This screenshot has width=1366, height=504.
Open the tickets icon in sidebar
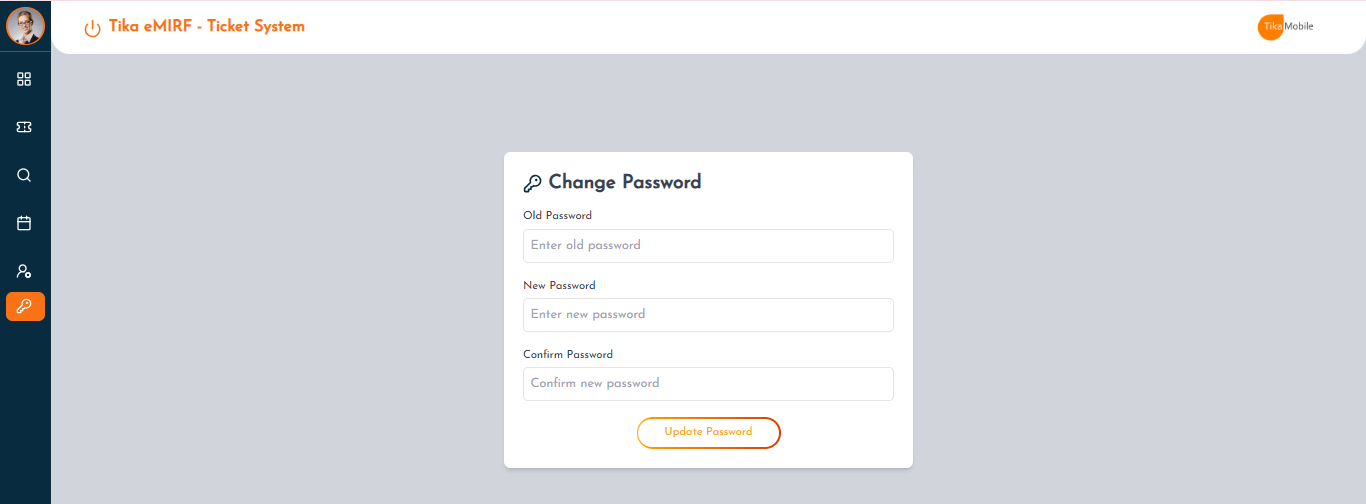[x=25, y=127]
